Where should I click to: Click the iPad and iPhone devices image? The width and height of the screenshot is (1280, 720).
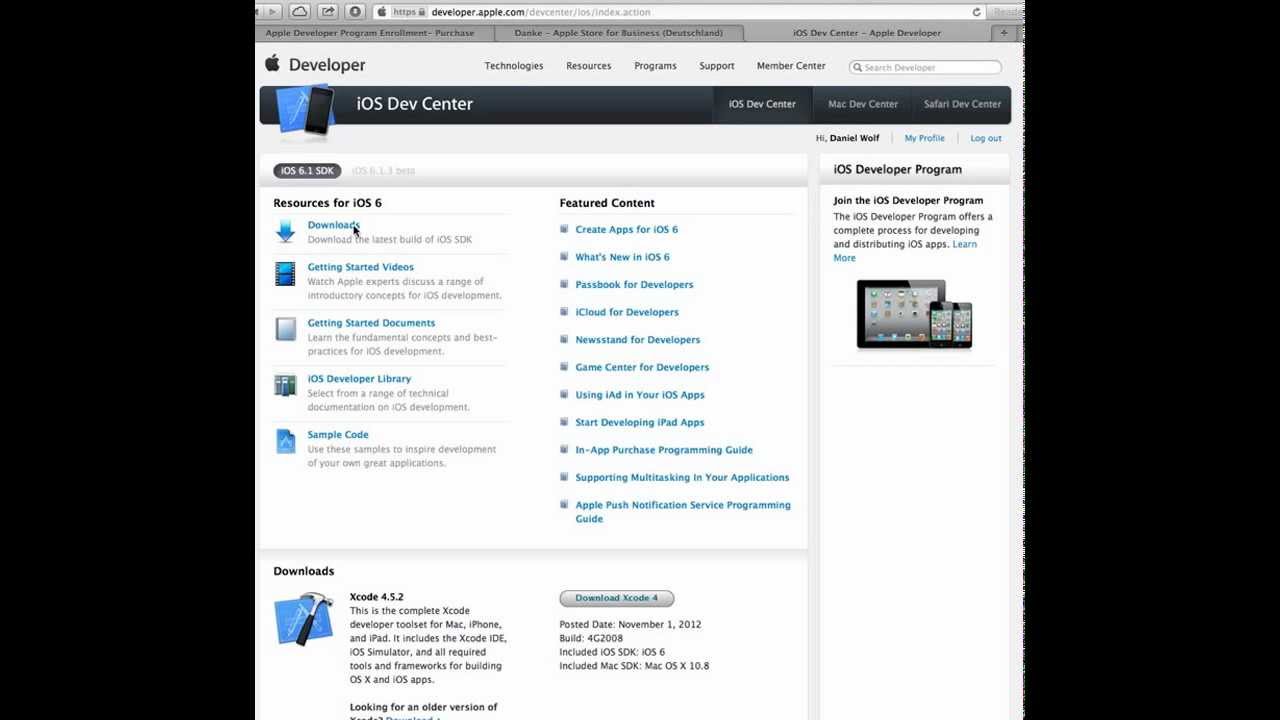coord(914,314)
